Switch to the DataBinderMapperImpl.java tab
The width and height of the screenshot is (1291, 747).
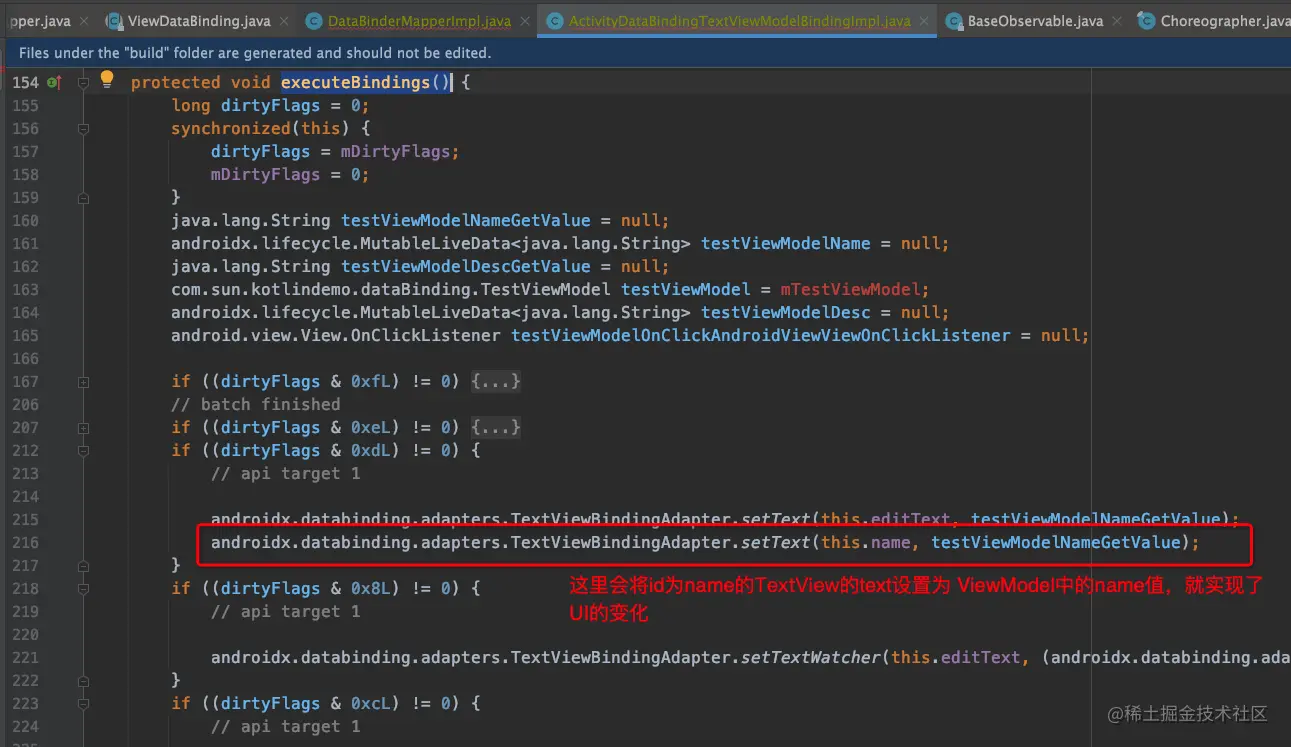[418, 21]
